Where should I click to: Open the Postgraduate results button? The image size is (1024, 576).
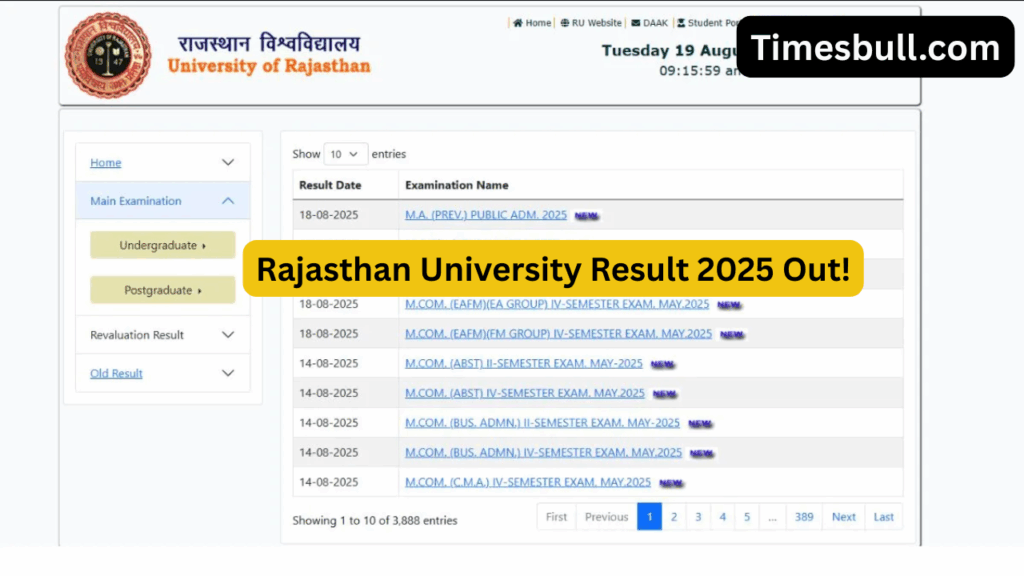click(x=162, y=290)
